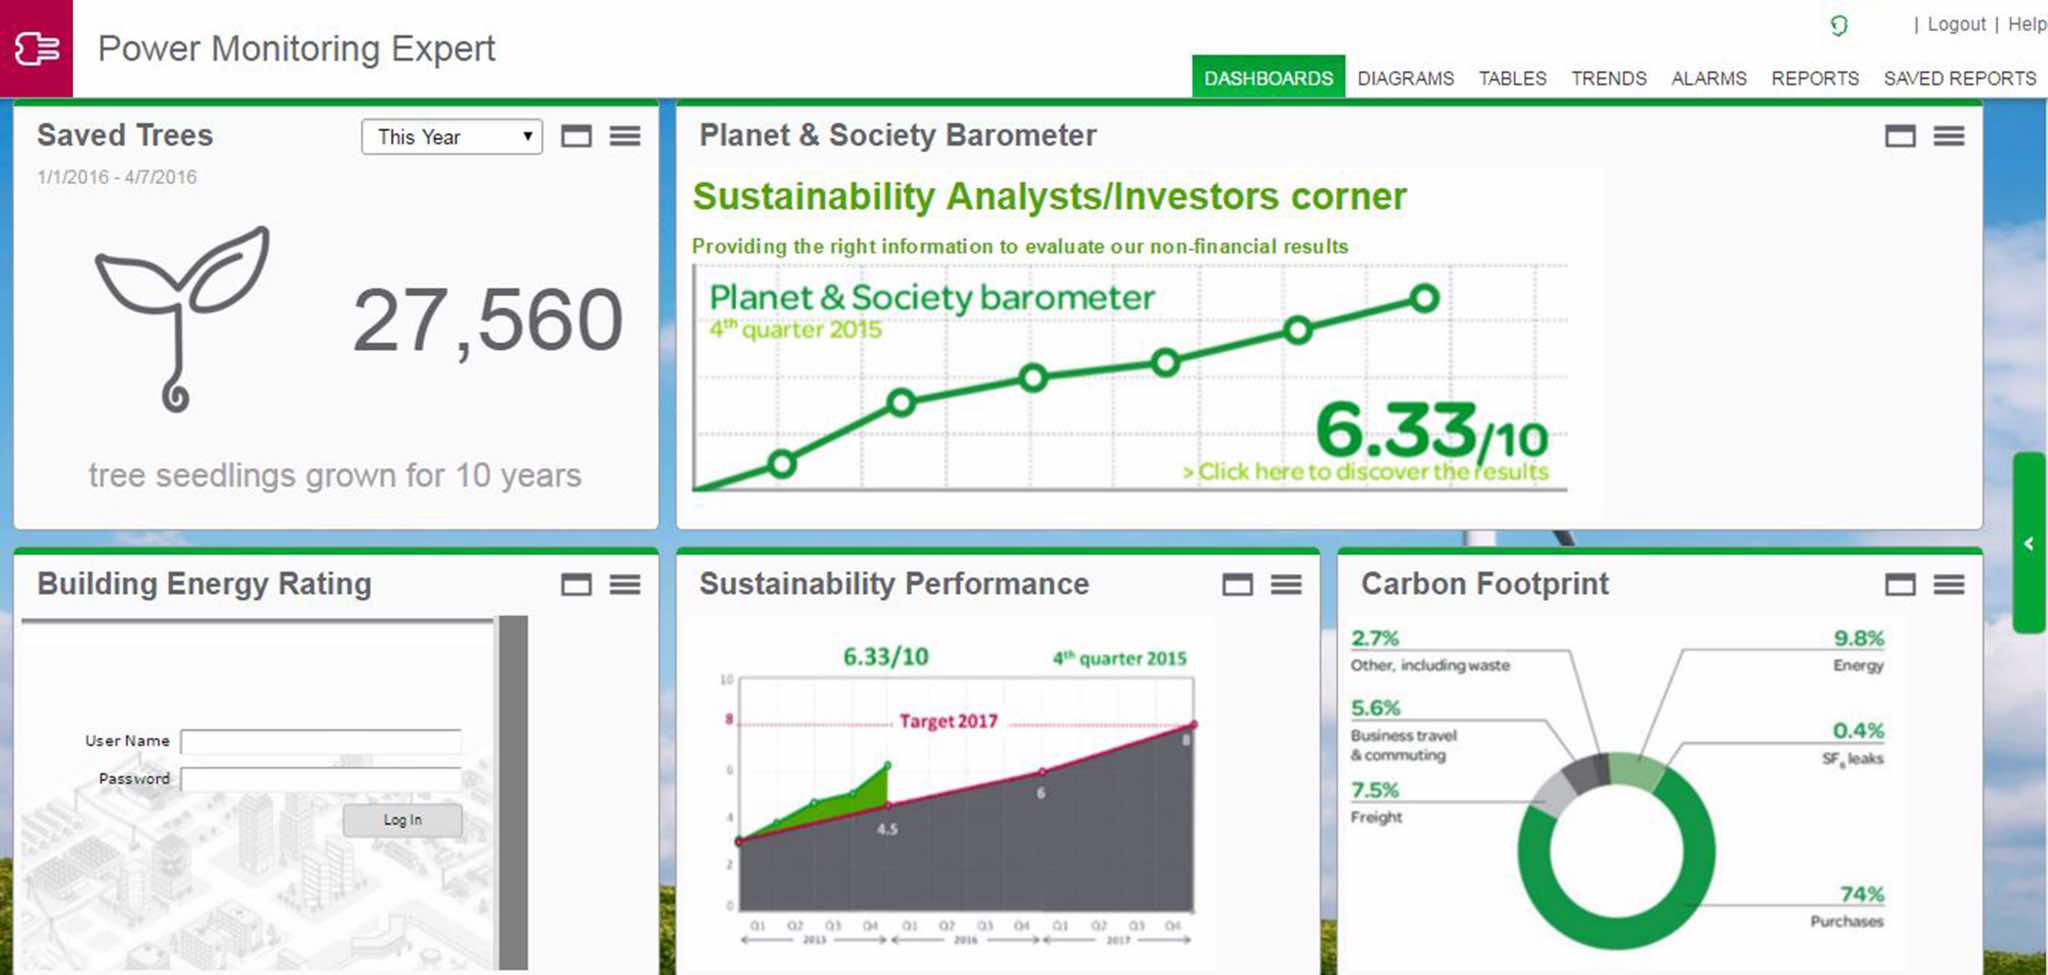Click the 0.4% SF6 leaks label
The image size is (2048, 975).
tap(1852, 743)
